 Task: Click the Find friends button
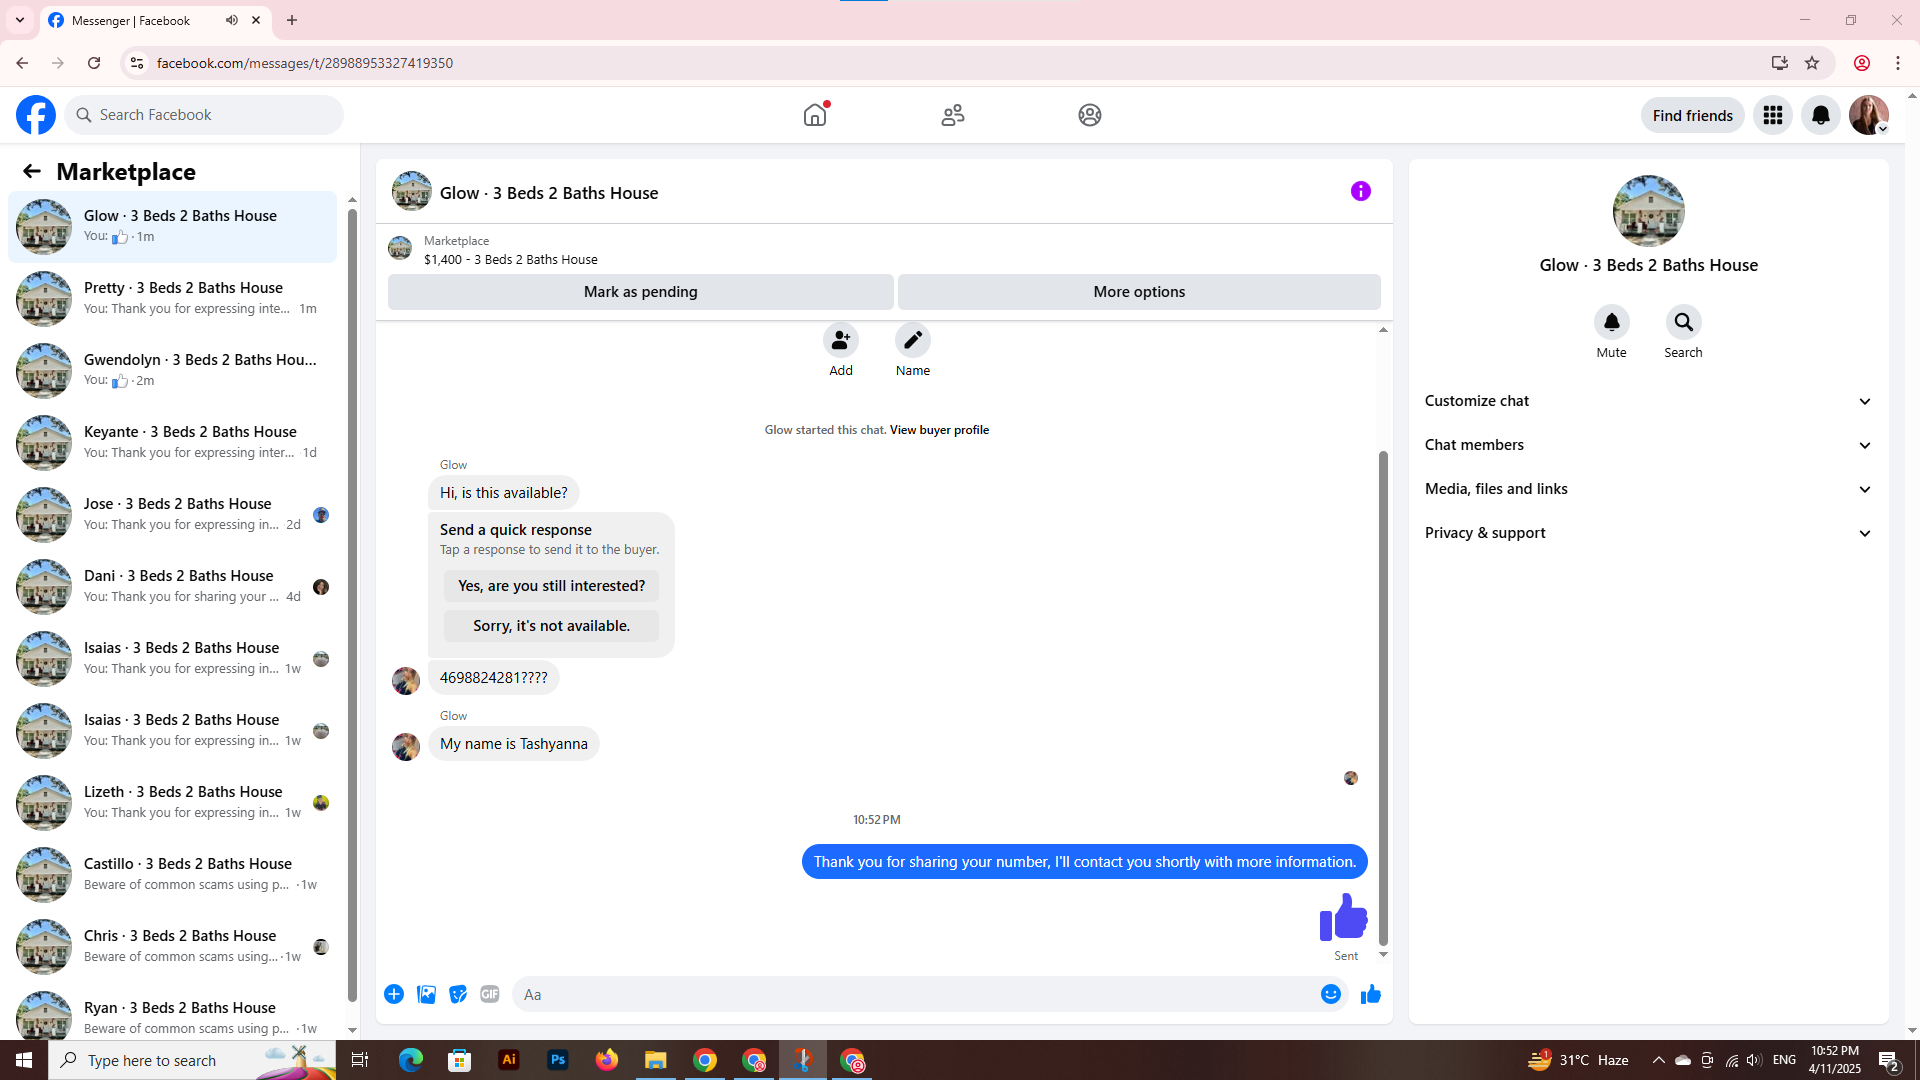(1693, 115)
